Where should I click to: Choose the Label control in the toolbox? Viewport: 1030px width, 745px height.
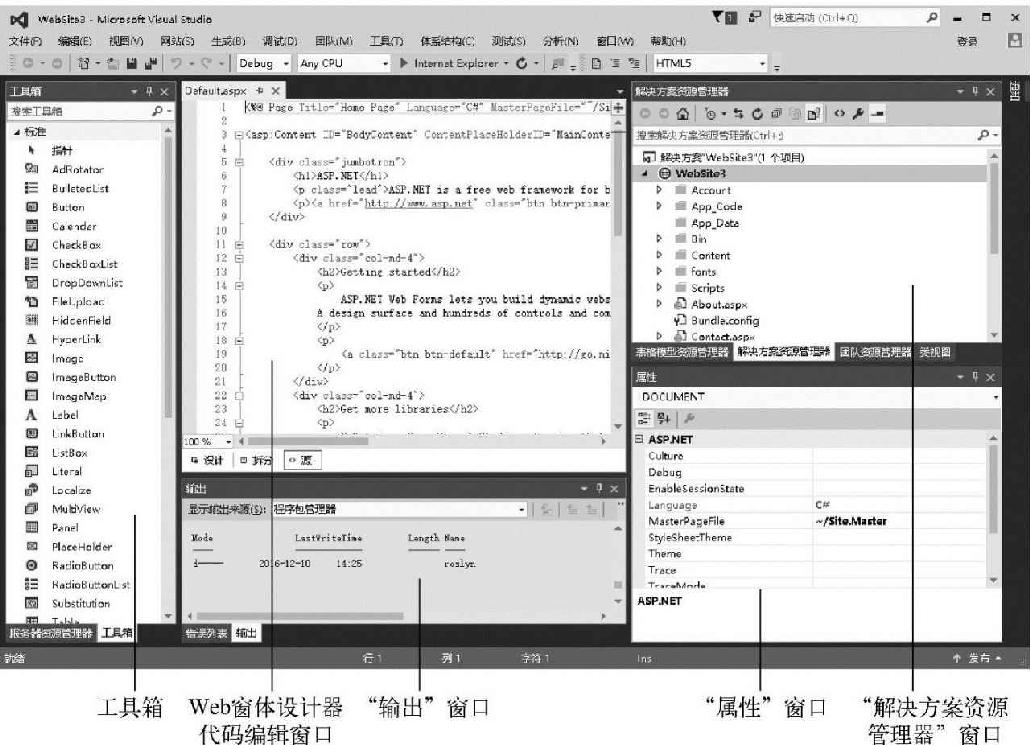pos(65,415)
